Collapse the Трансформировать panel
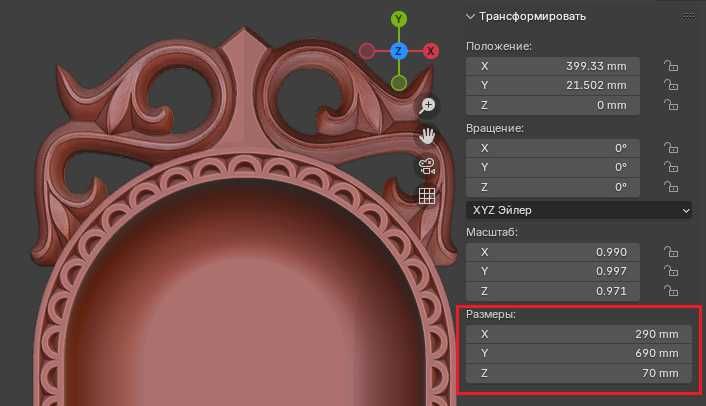This screenshot has height=406, width=706. pyautogui.click(x=471, y=17)
